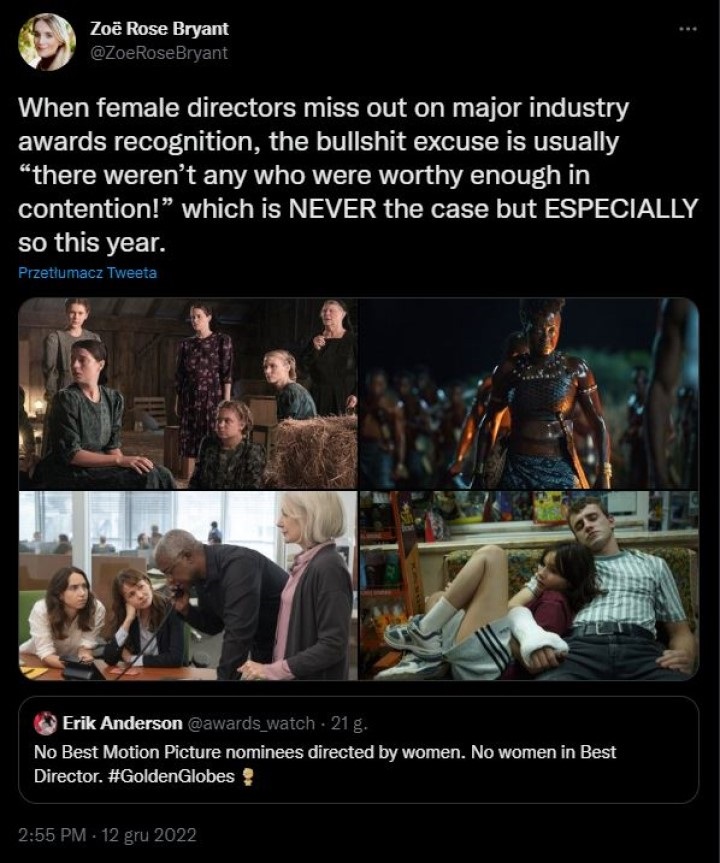Click Przetłumacz Tweeta to translate
The width and height of the screenshot is (720, 863).
(x=88, y=273)
